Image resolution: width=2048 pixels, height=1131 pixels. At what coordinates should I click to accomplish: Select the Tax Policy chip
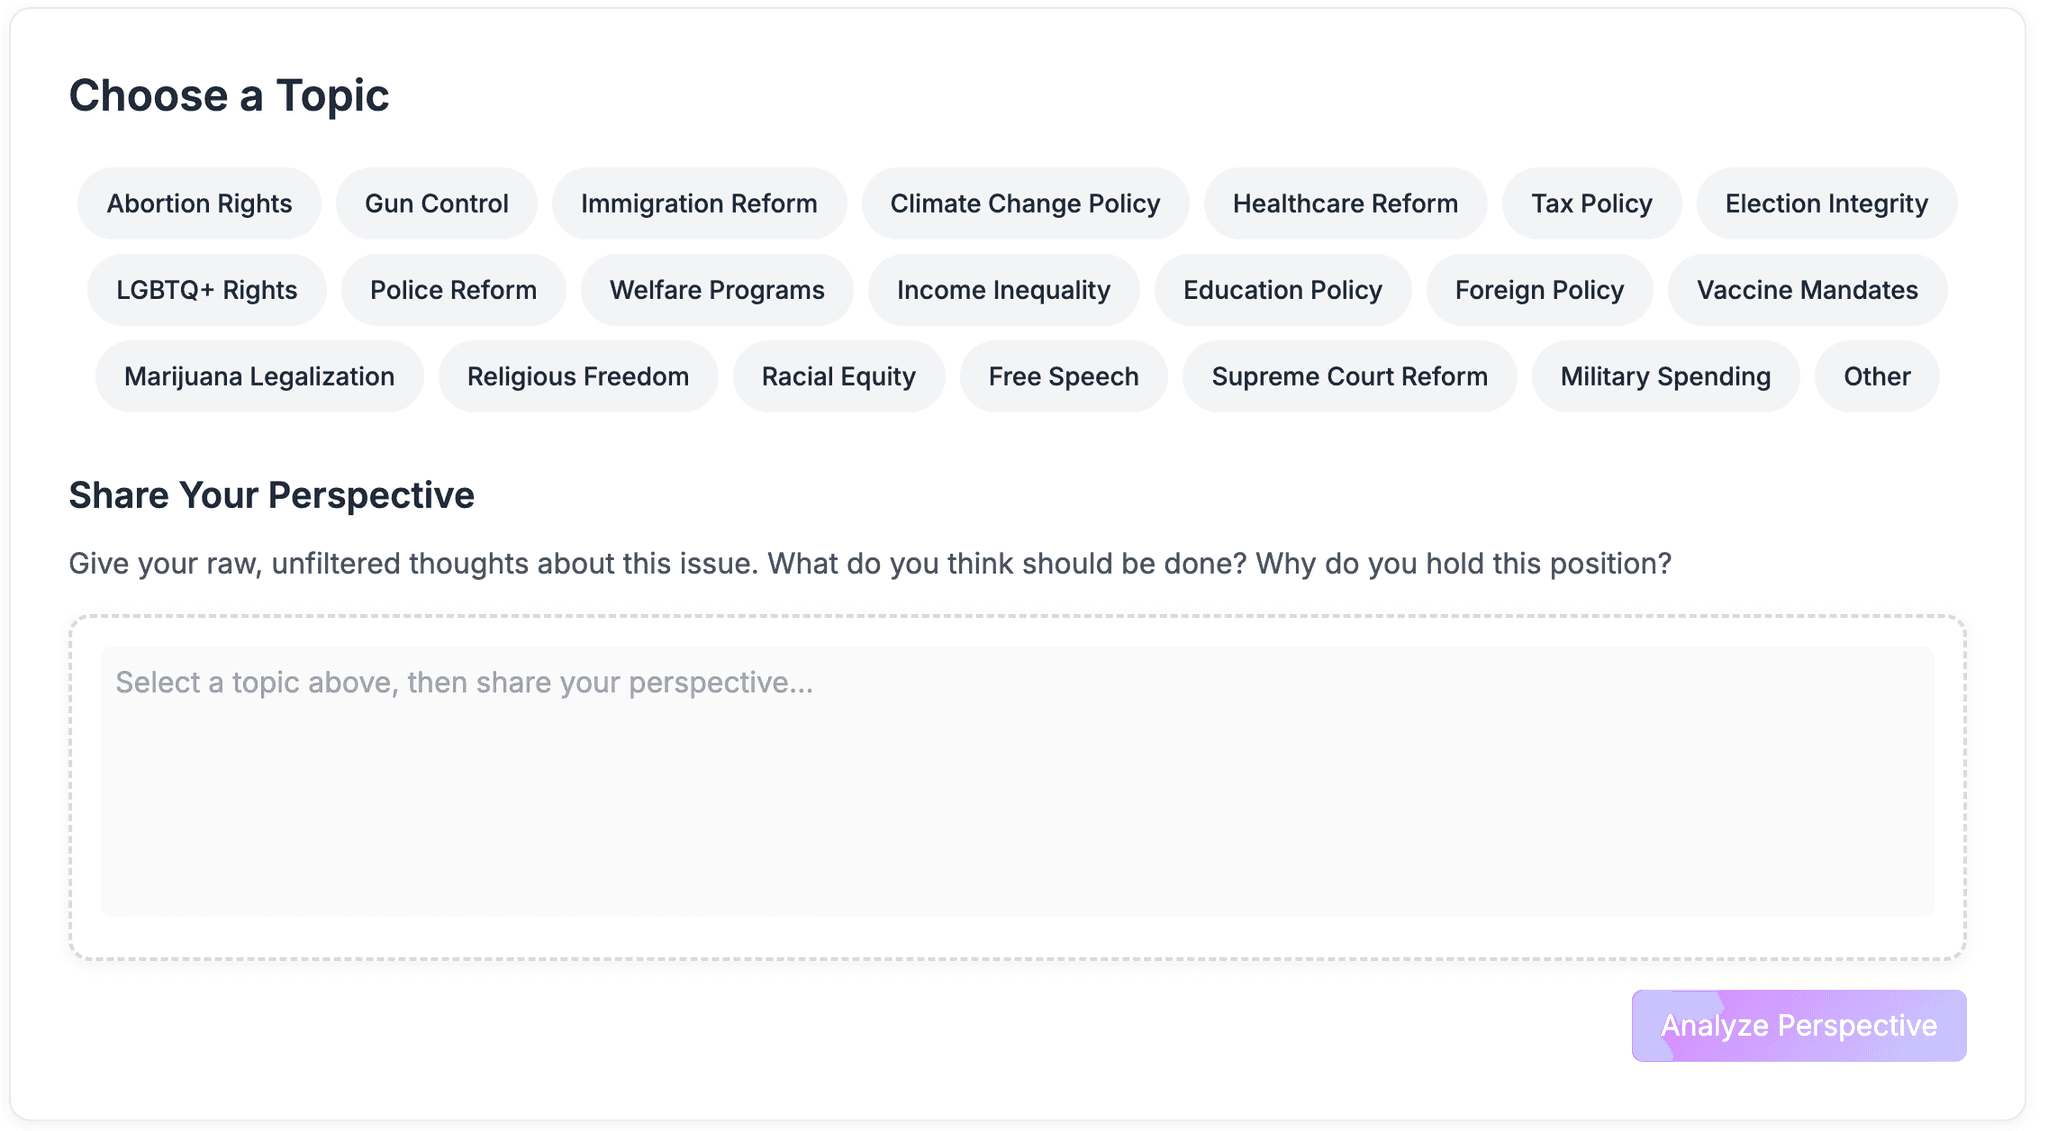[1591, 203]
